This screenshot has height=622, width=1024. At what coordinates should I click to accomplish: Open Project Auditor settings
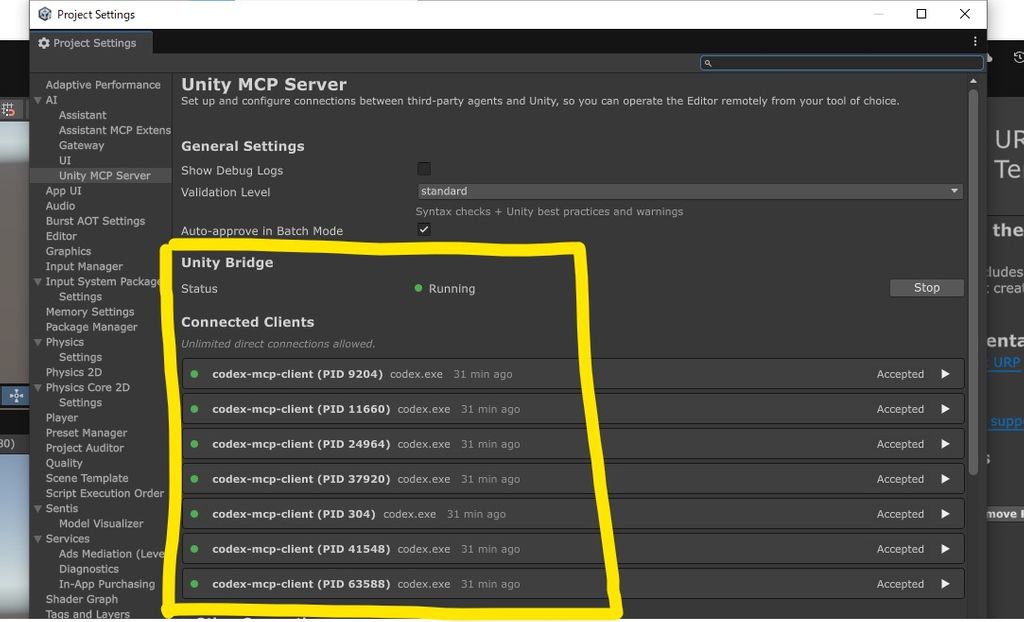84,448
